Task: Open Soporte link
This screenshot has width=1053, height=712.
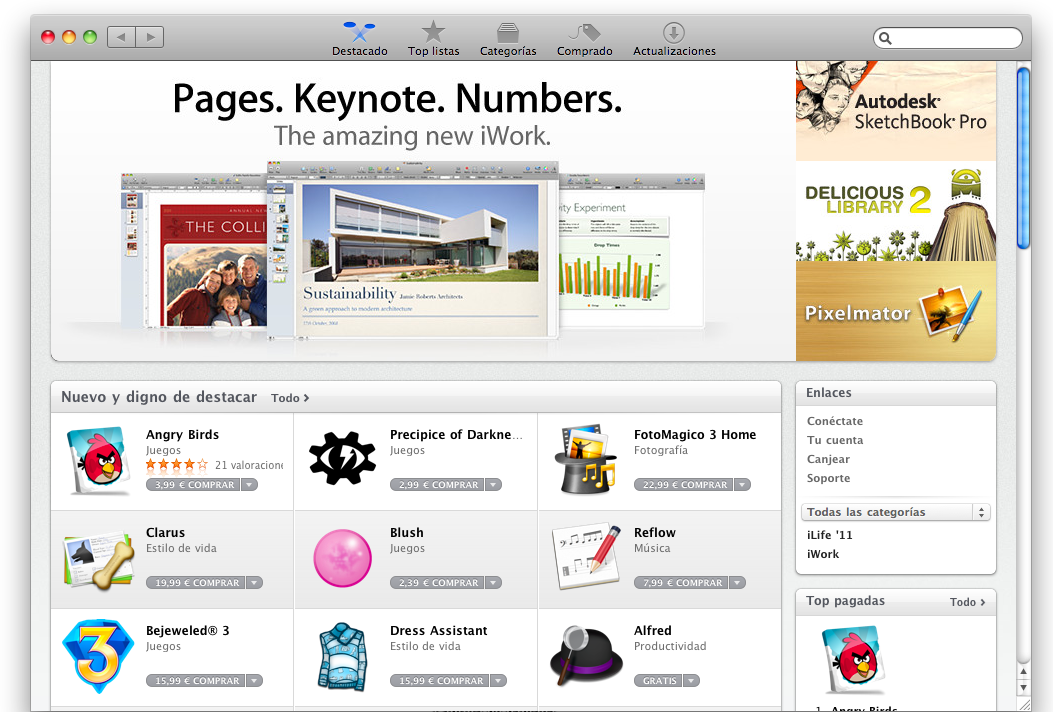Action: pyautogui.click(x=828, y=478)
